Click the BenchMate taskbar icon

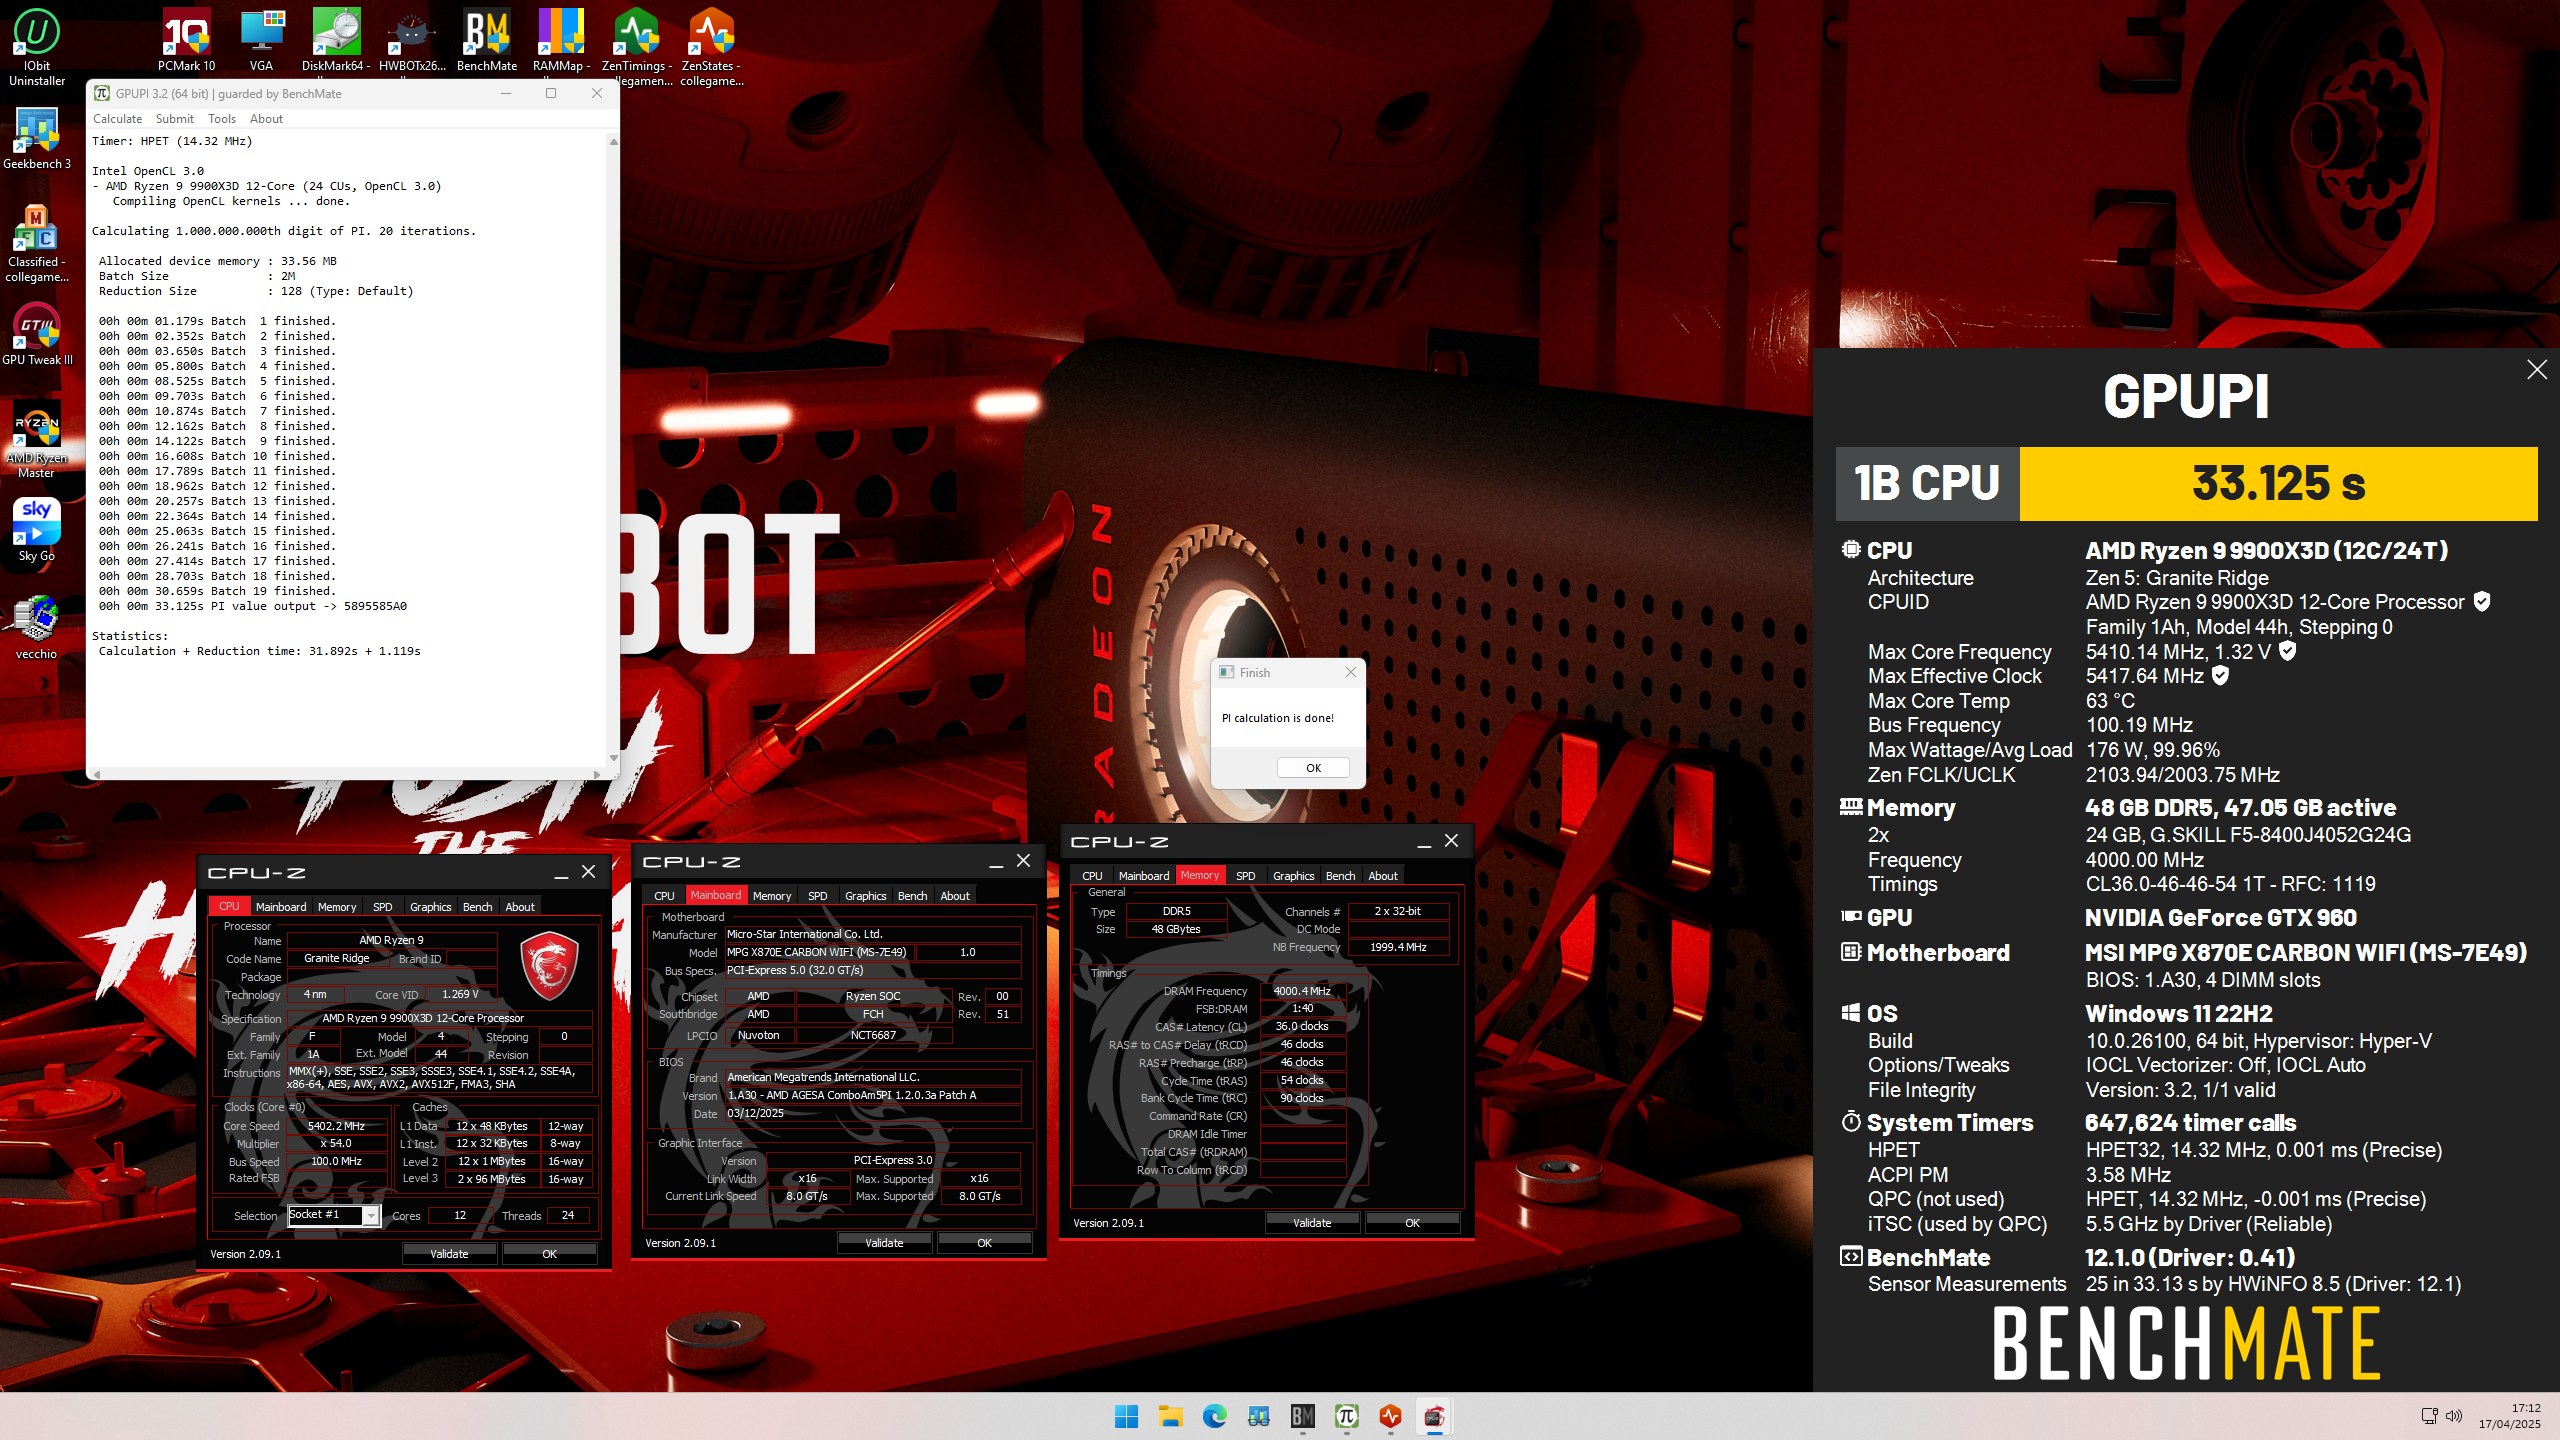tap(1302, 1416)
